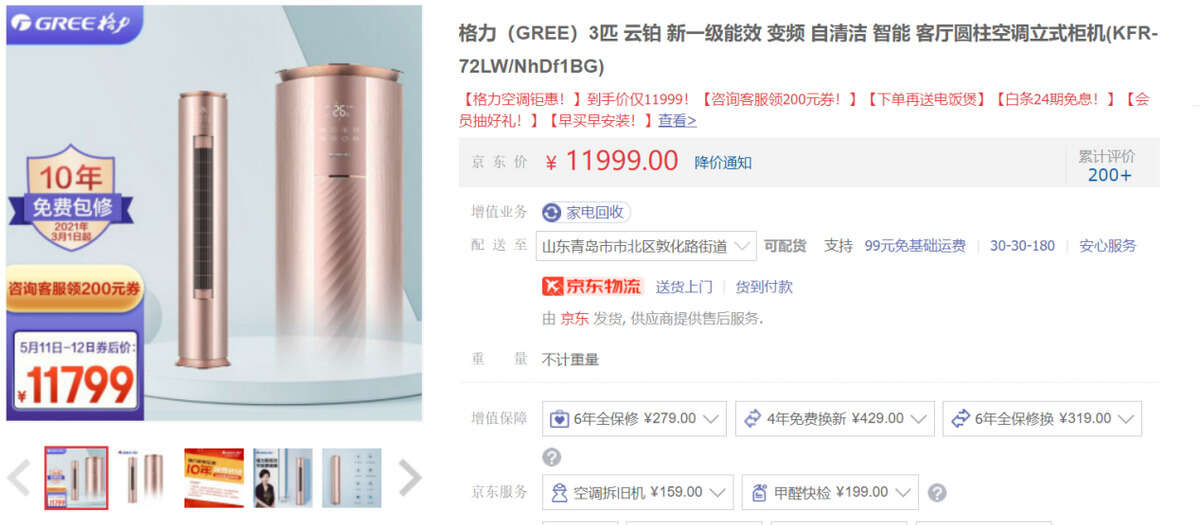Expand the 6年全保修换 ¥319.00 option

pyautogui.click(x=1042, y=419)
